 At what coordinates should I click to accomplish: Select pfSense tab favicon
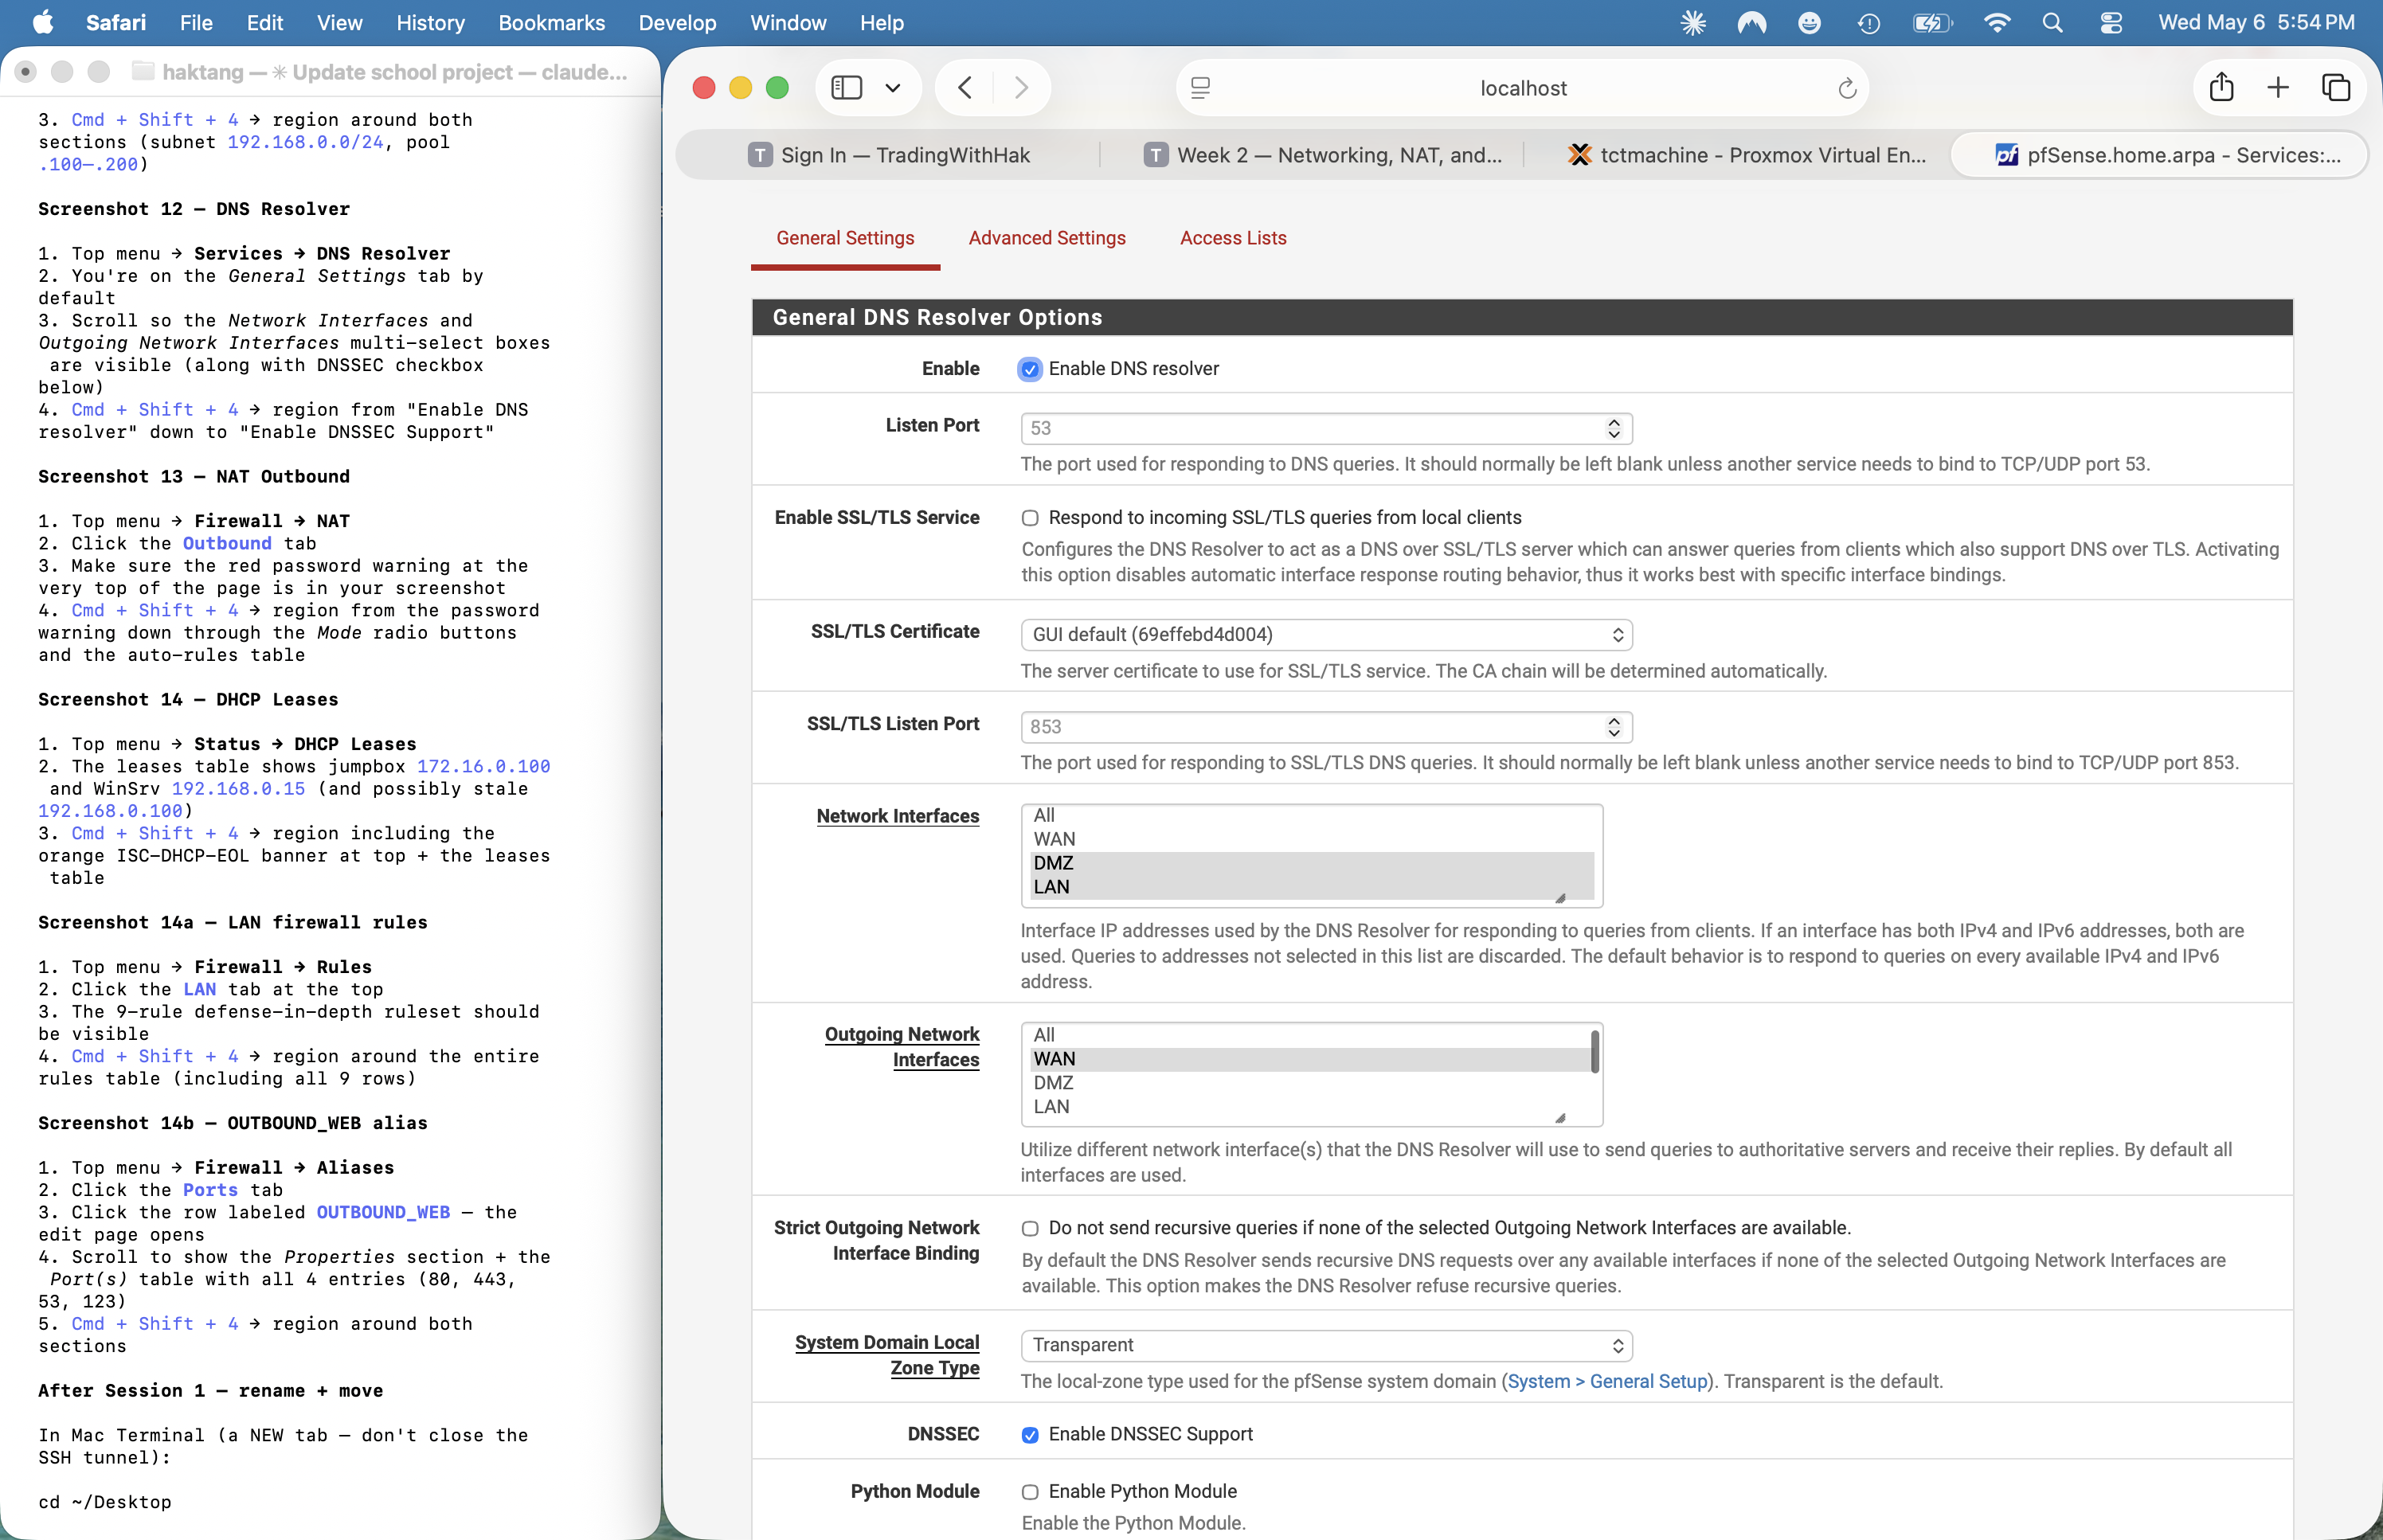[x=2006, y=155]
